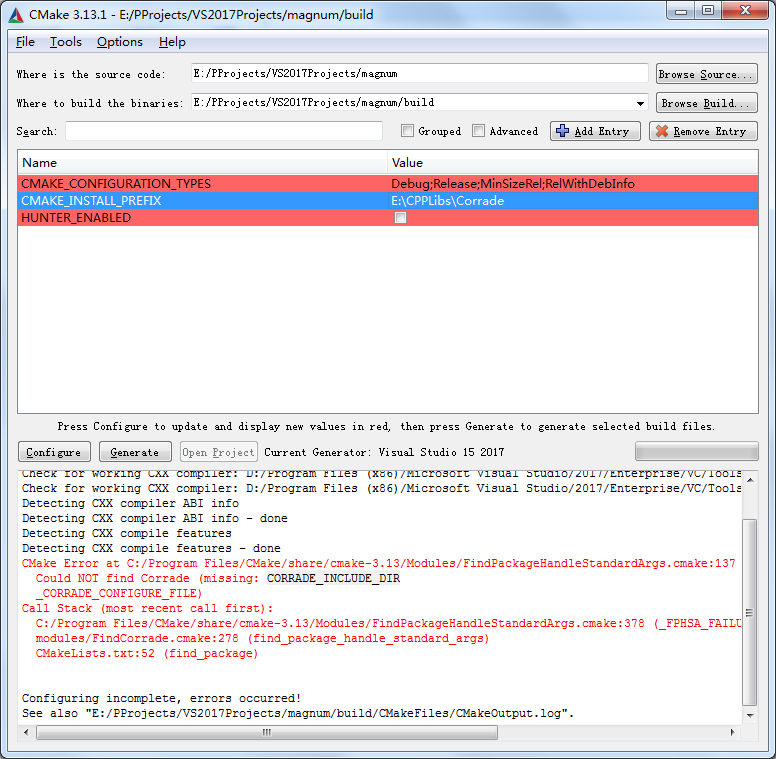Click the highlighted CORRADE_INCLUDE_DIR text
The width and height of the screenshot is (776, 759).
click(x=333, y=578)
